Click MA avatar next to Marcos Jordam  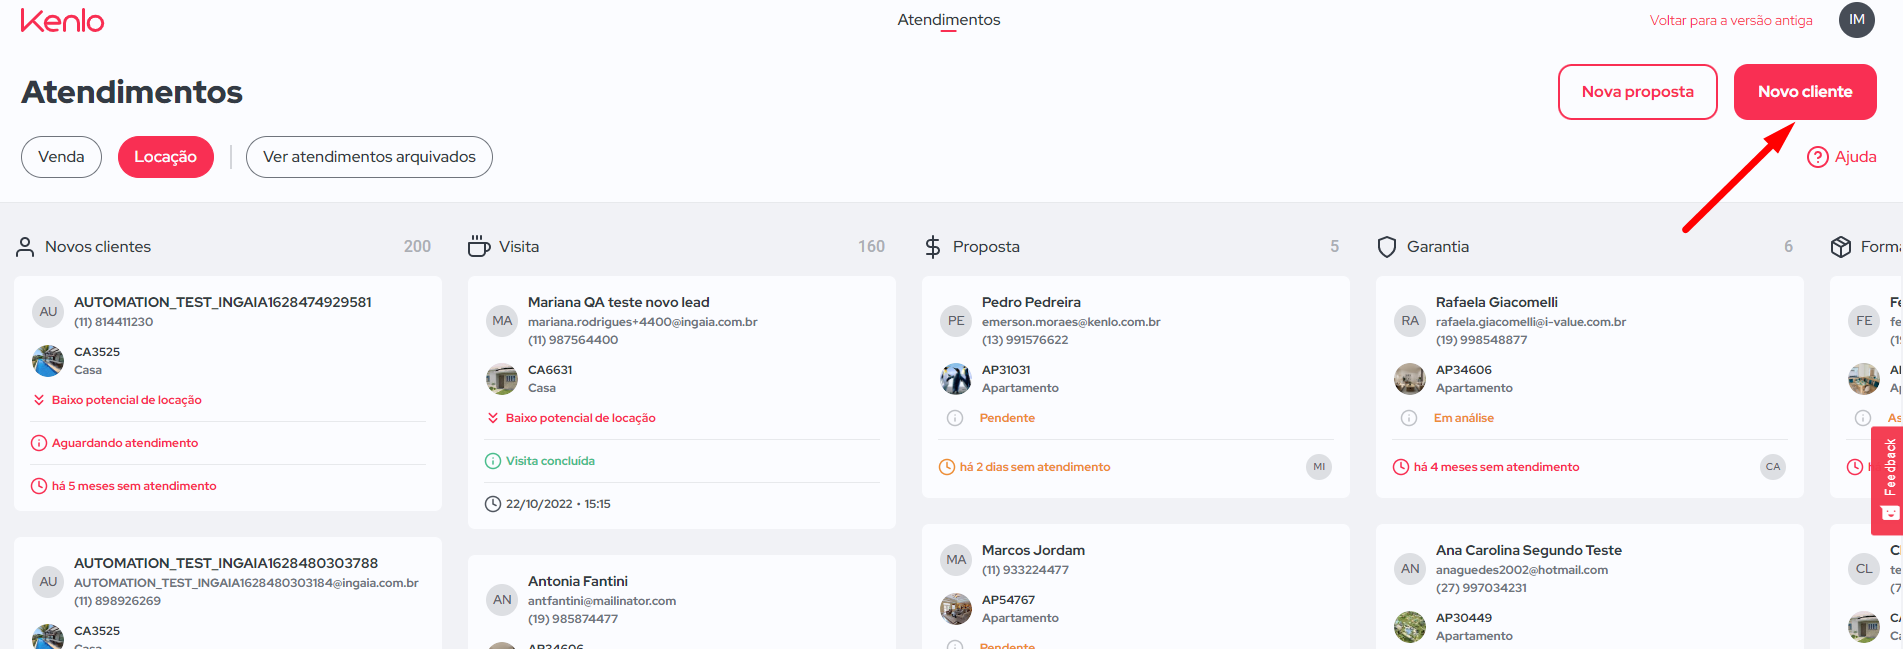(x=956, y=560)
